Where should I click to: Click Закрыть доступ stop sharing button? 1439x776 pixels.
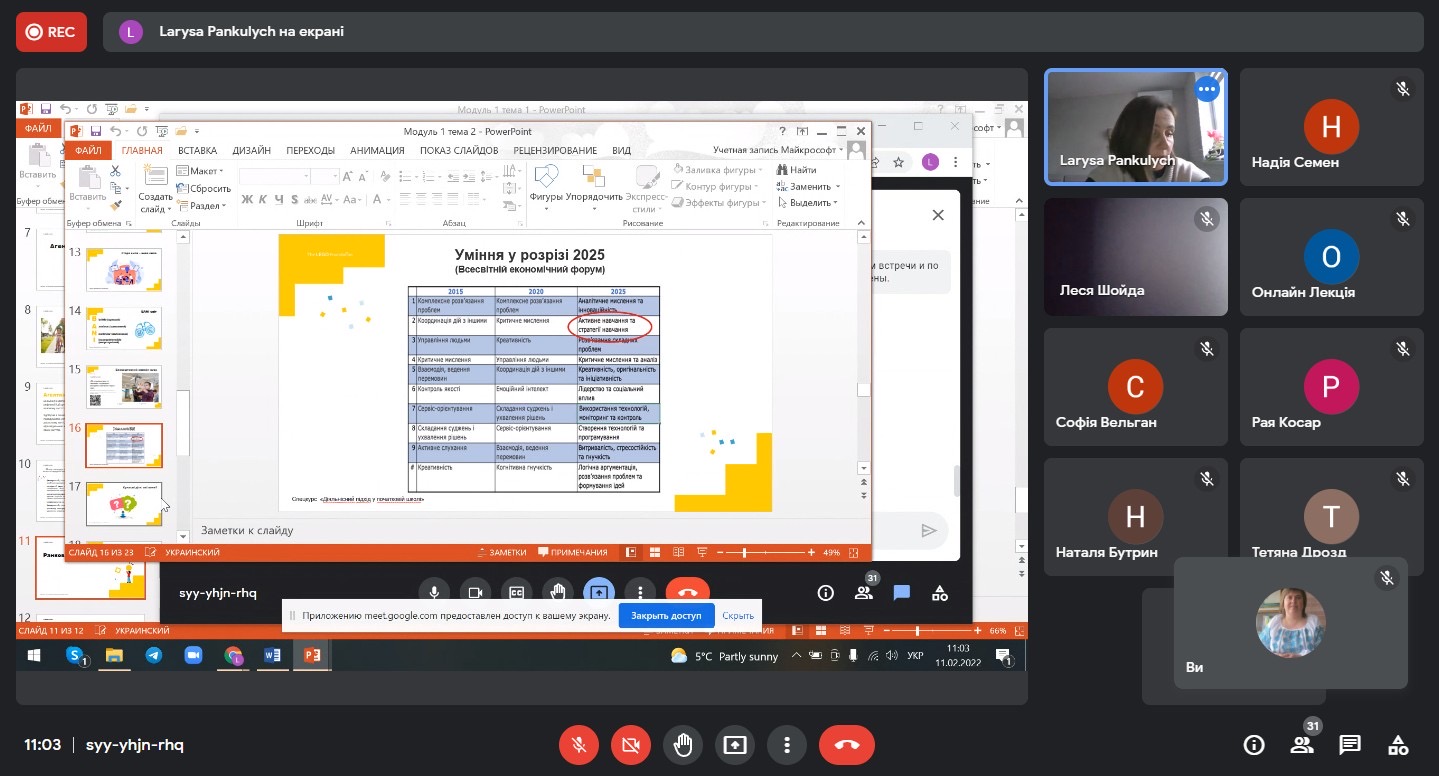pos(667,616)
